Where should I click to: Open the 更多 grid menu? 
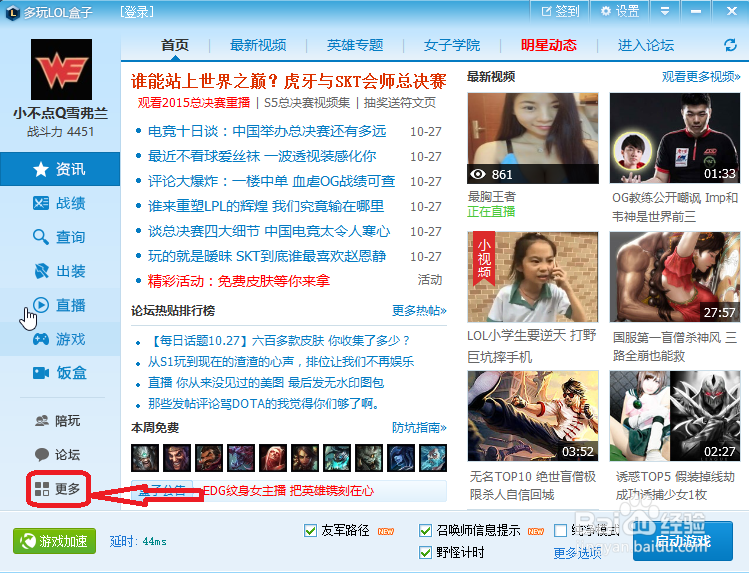[58, 488]
